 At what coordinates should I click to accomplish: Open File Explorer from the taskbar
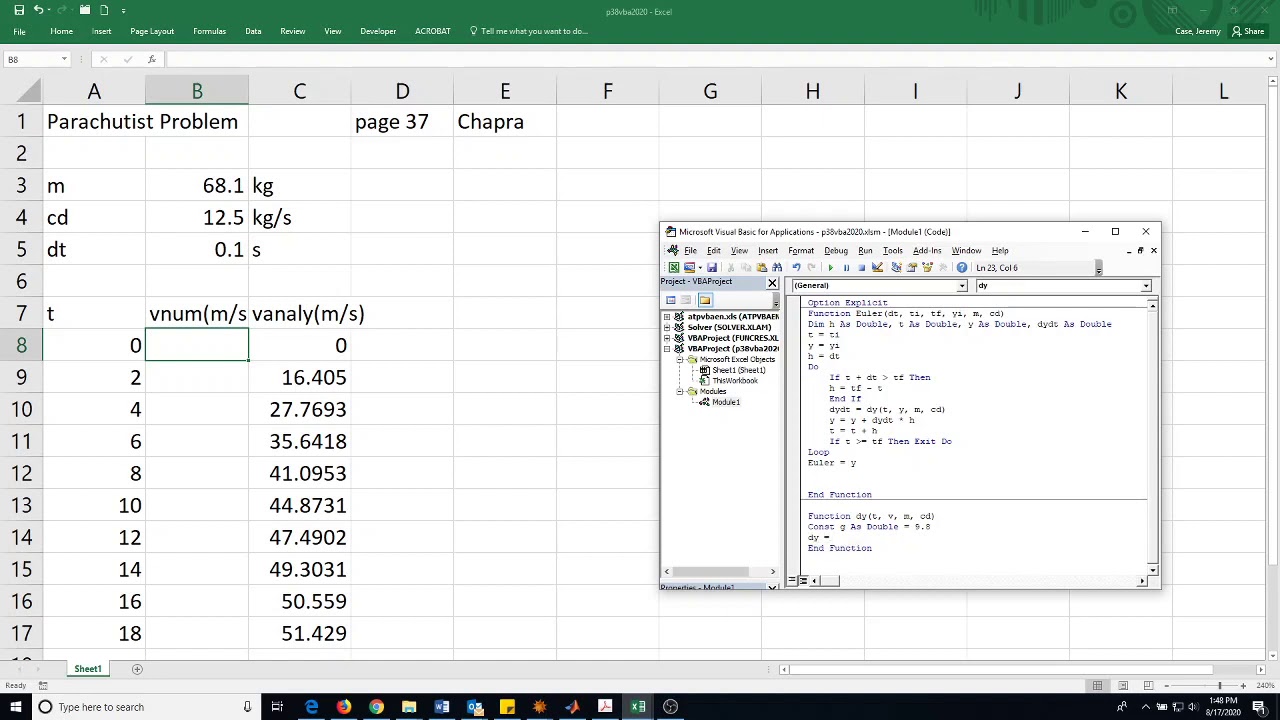coord(409,707)
